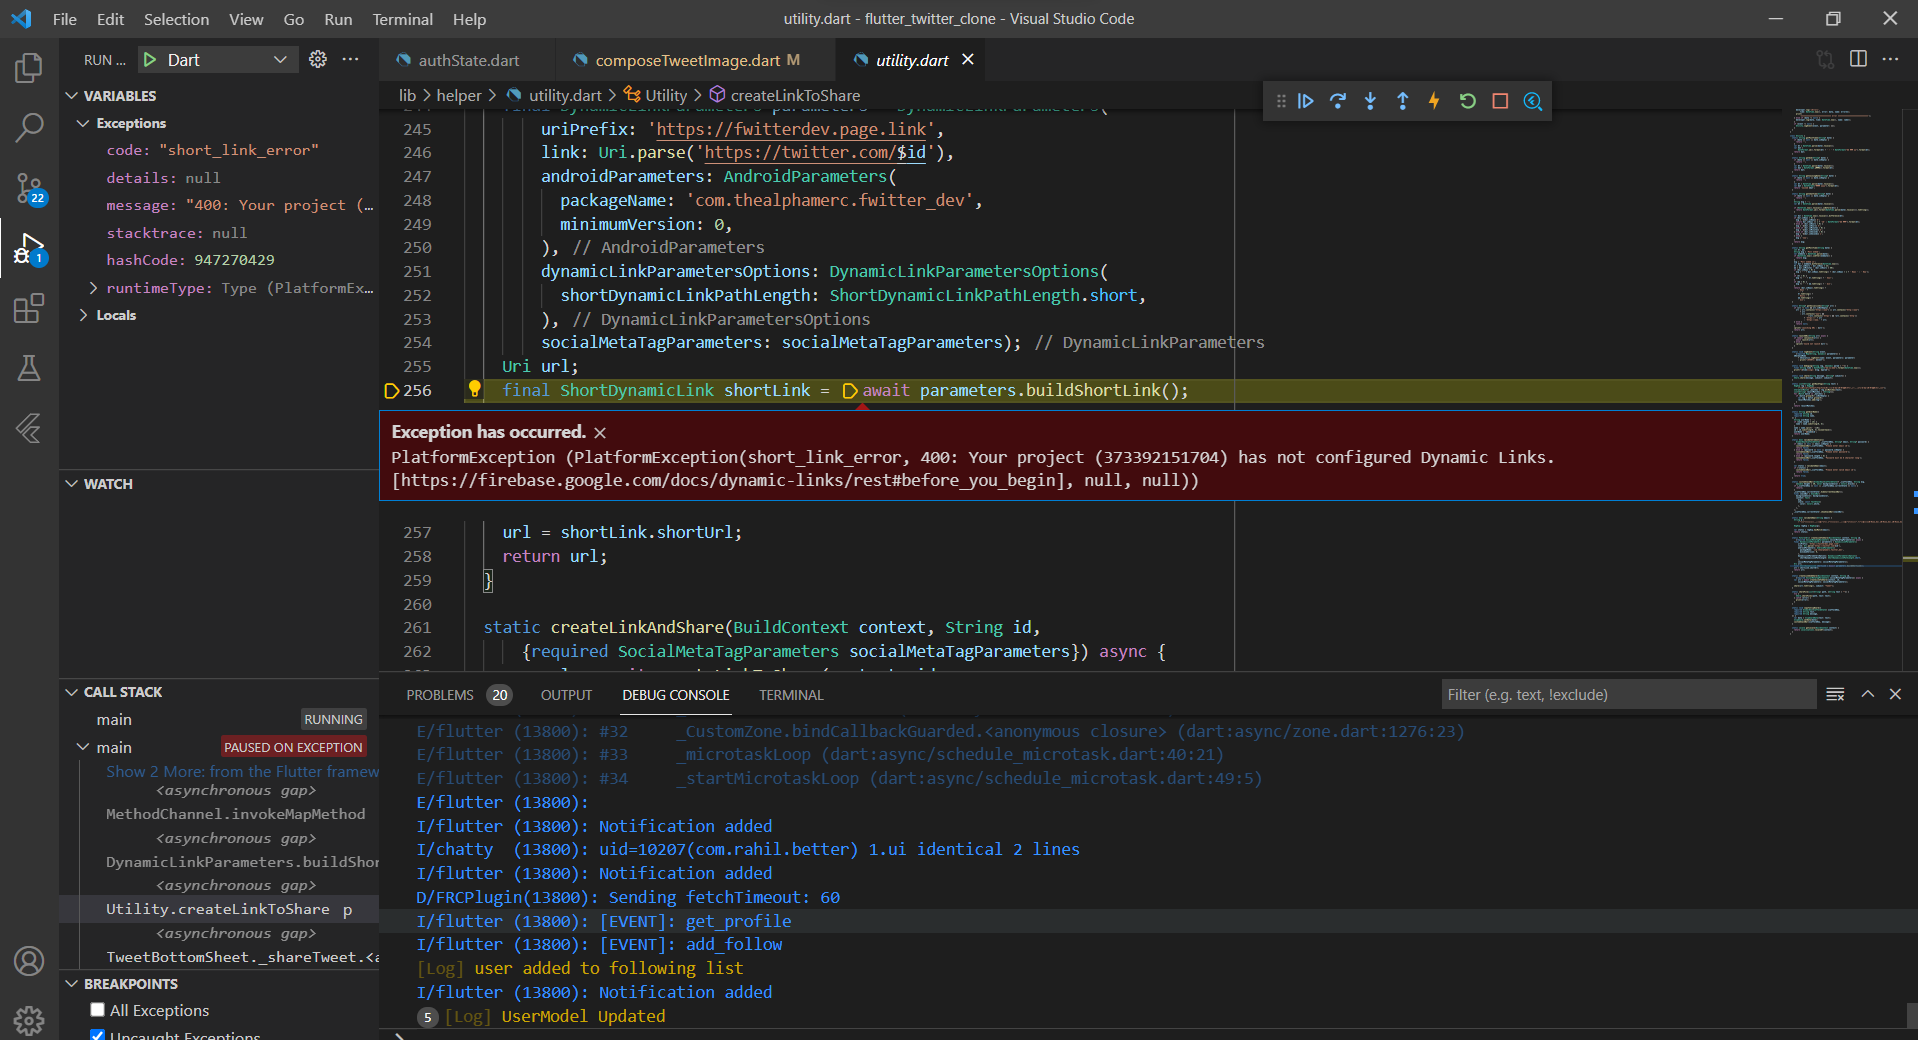Select running main thread in call stack
Image resolution: width=1918 pixels, height=1040 pixels.
pos(218,720)
